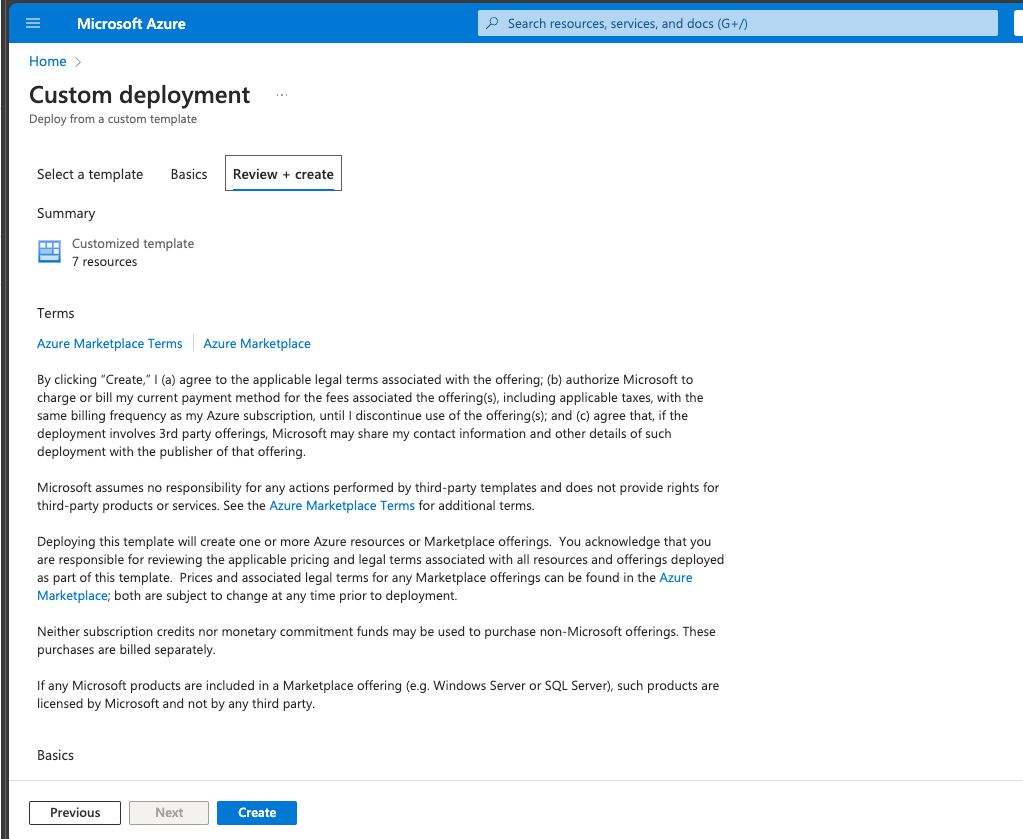The image size is (1023, 839).
Task: Click the Customized template icon
Action: 50,251
